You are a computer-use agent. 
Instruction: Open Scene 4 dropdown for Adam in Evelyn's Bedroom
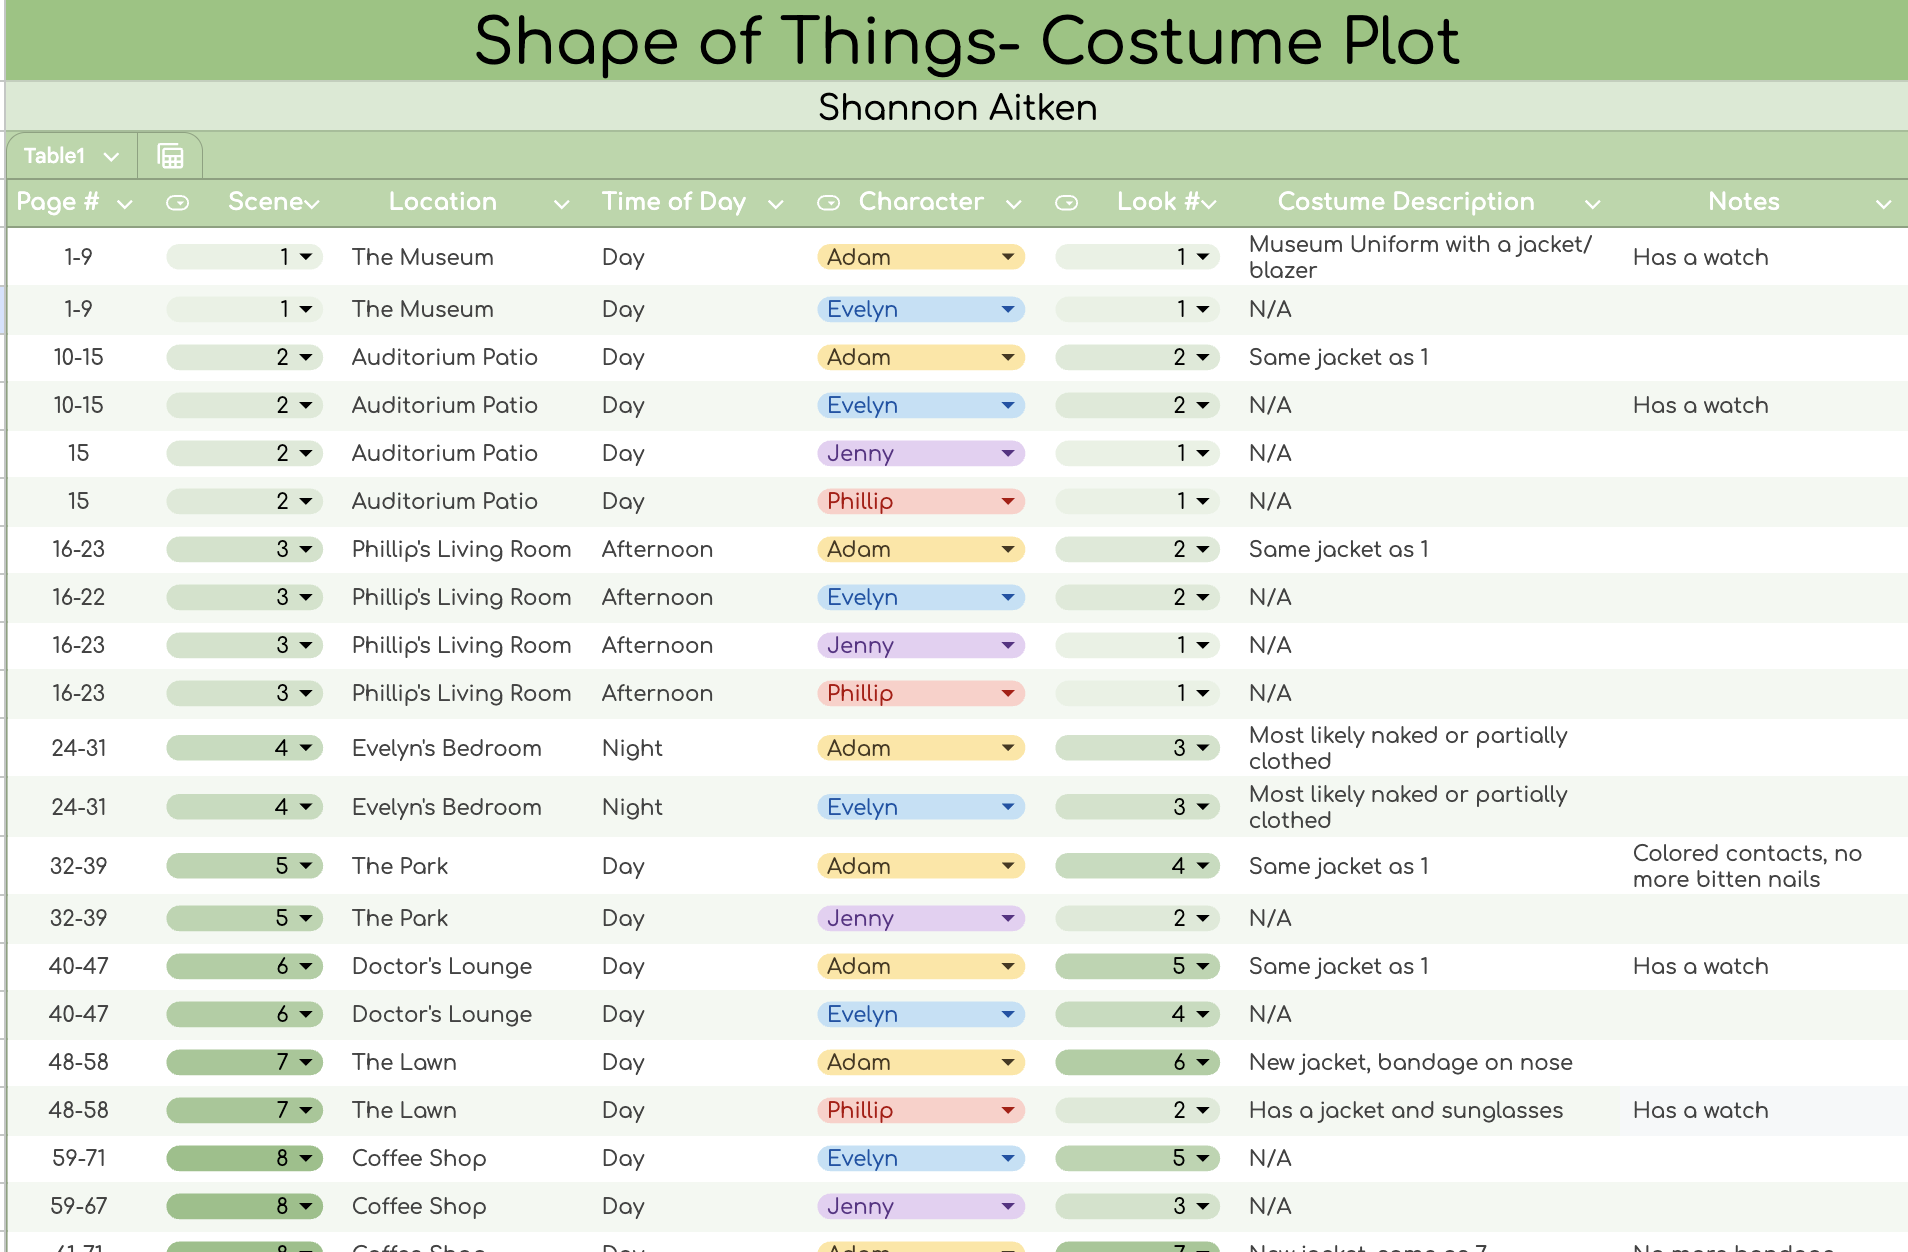(x=305, y=748)
